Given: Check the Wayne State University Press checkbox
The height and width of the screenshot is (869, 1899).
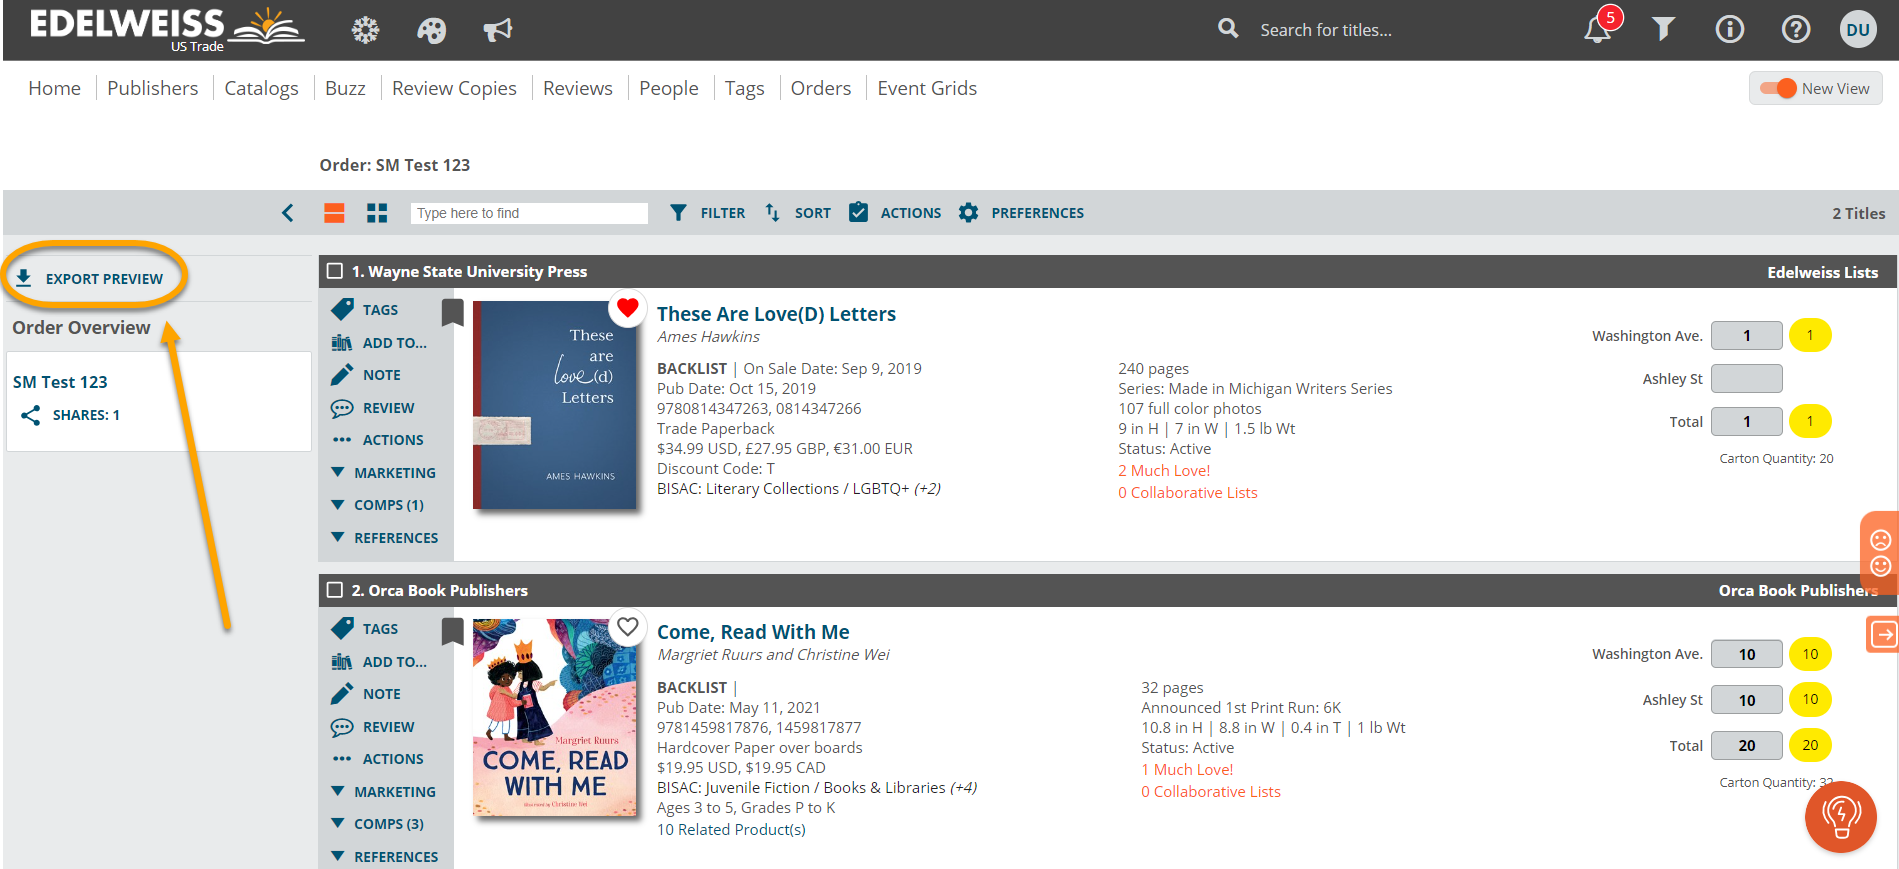Looking at the screenshot, I should [335, 271].
